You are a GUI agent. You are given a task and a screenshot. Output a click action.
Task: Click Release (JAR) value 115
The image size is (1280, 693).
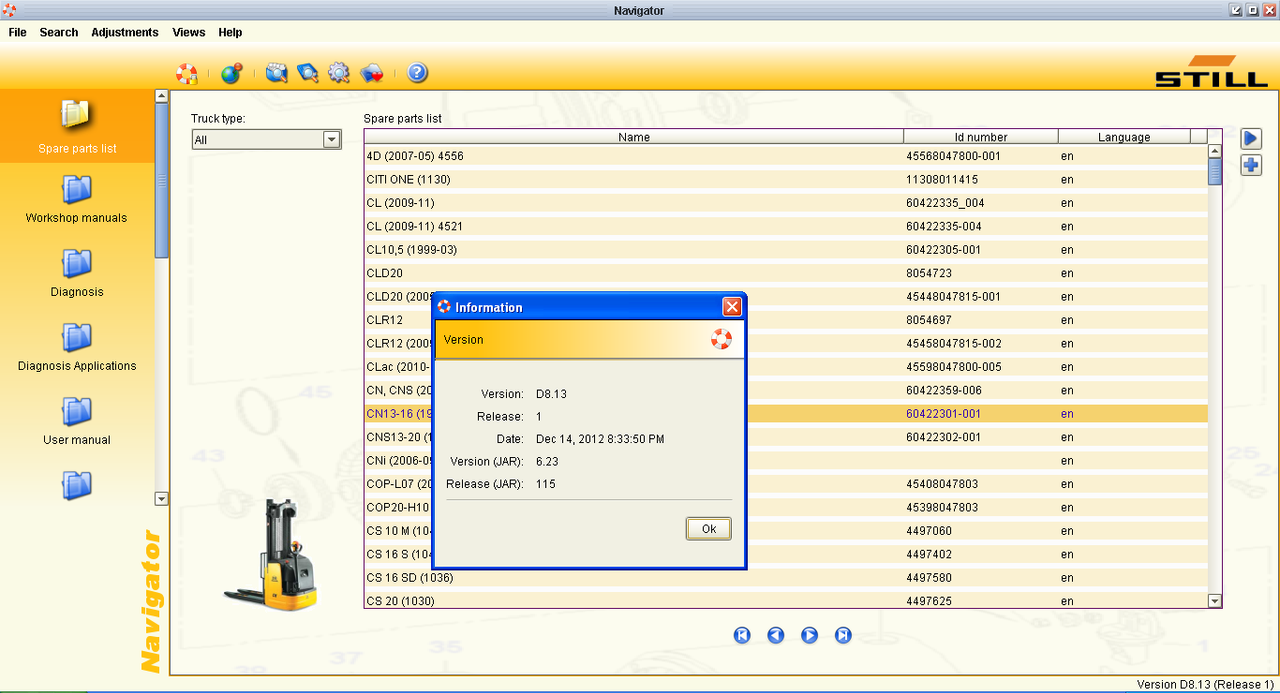click(x=546, y=484)
